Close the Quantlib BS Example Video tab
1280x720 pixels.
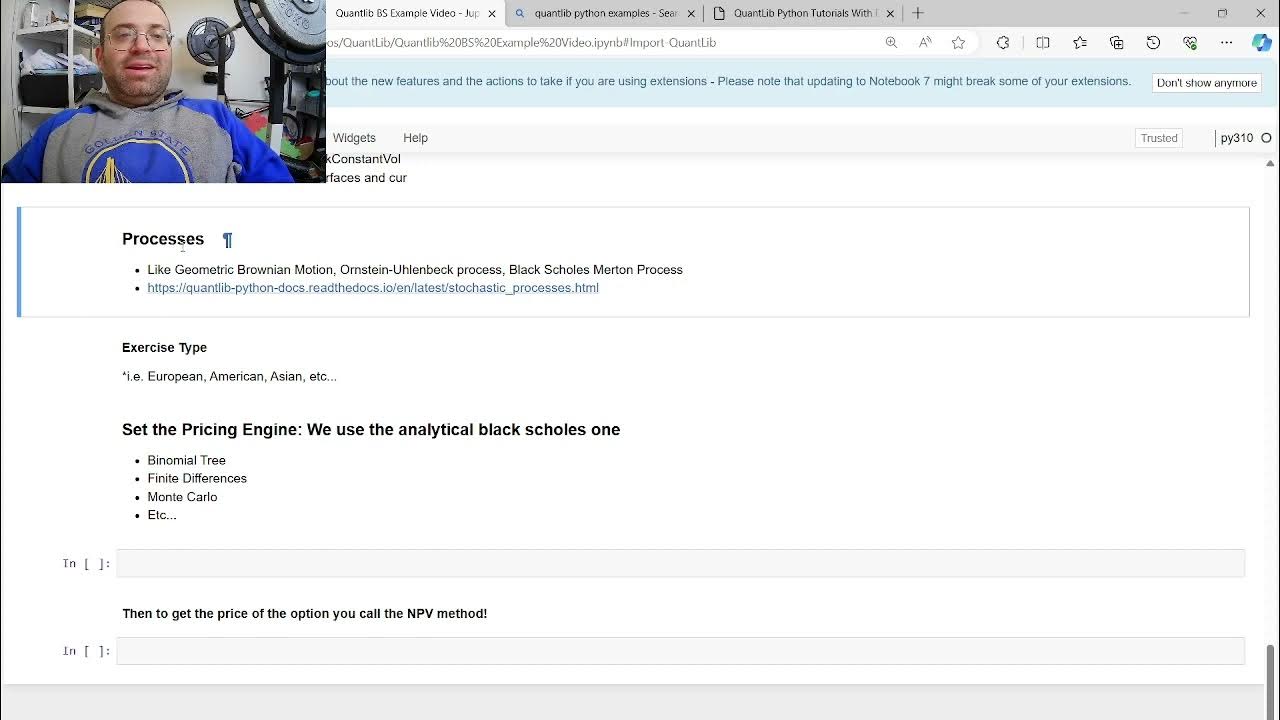[x=491, y=14]
